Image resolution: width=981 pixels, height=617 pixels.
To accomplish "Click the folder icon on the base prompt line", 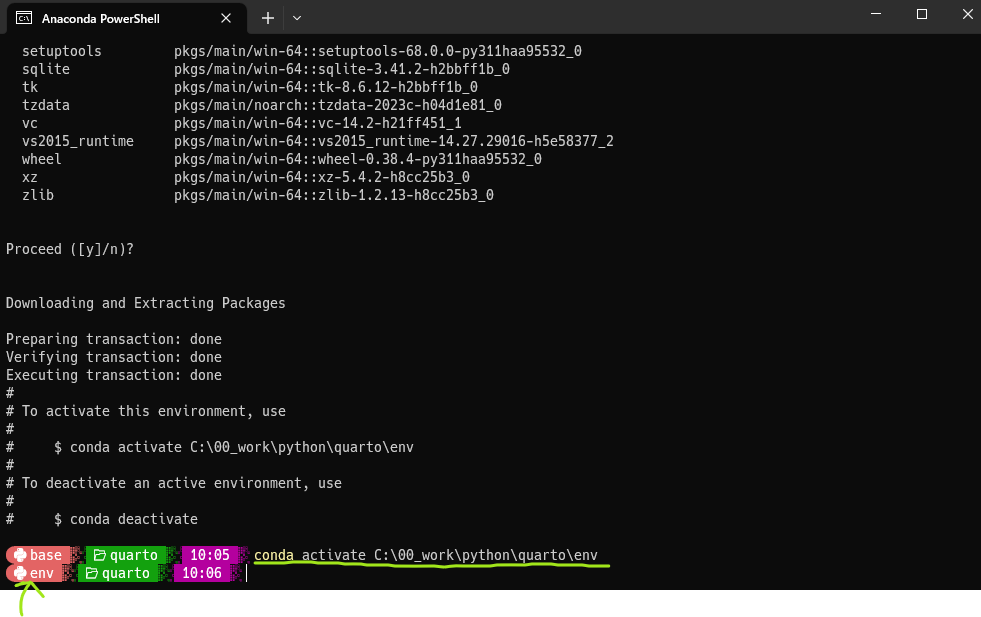I will pyautogui.click(x=99, y=555).
